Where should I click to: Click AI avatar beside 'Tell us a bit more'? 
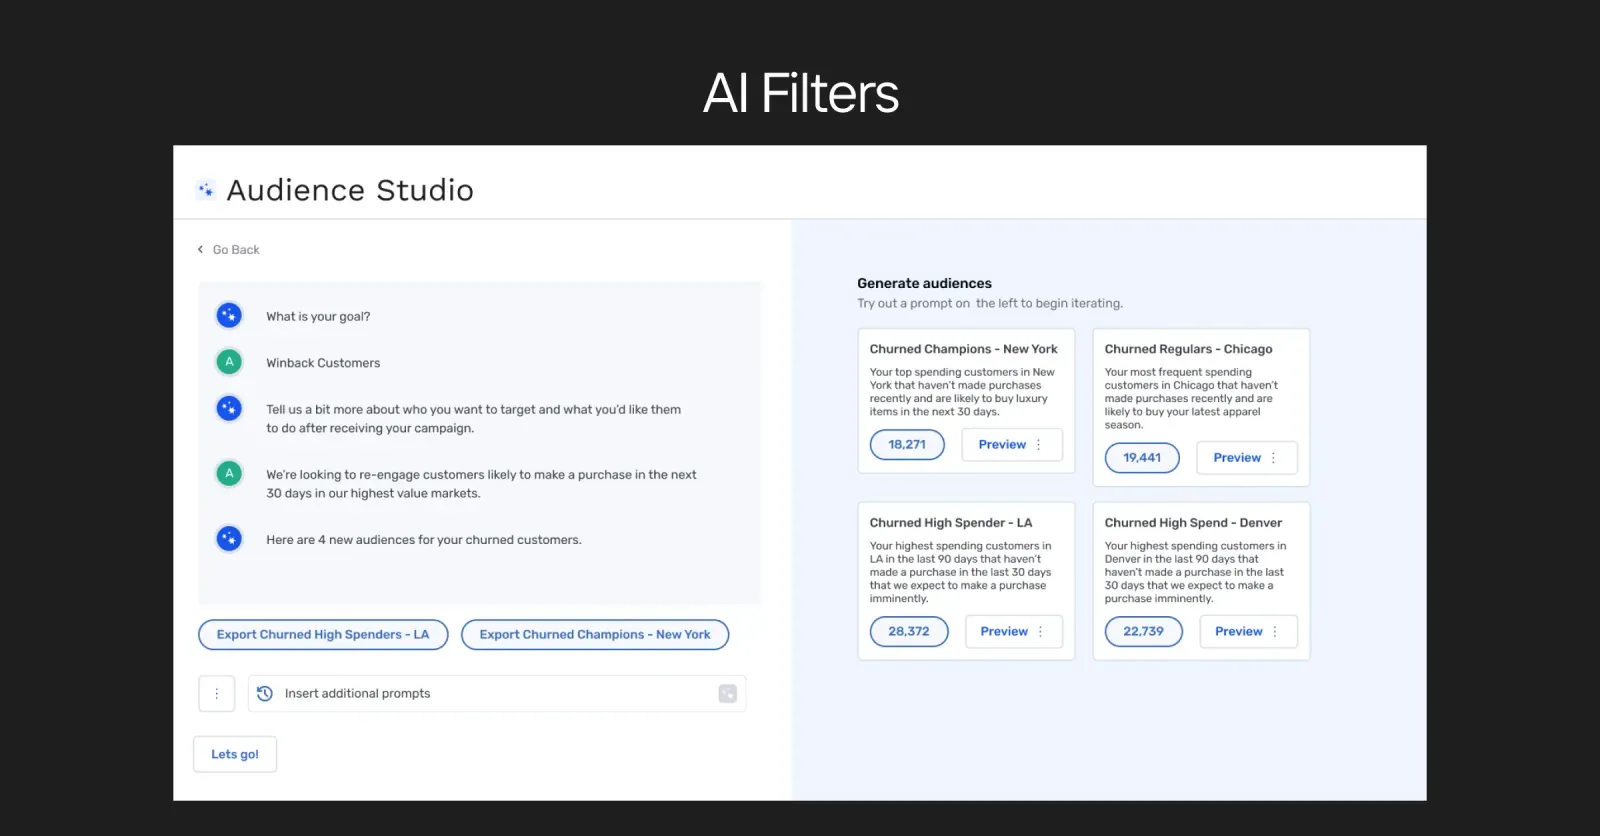pos(229,408)
